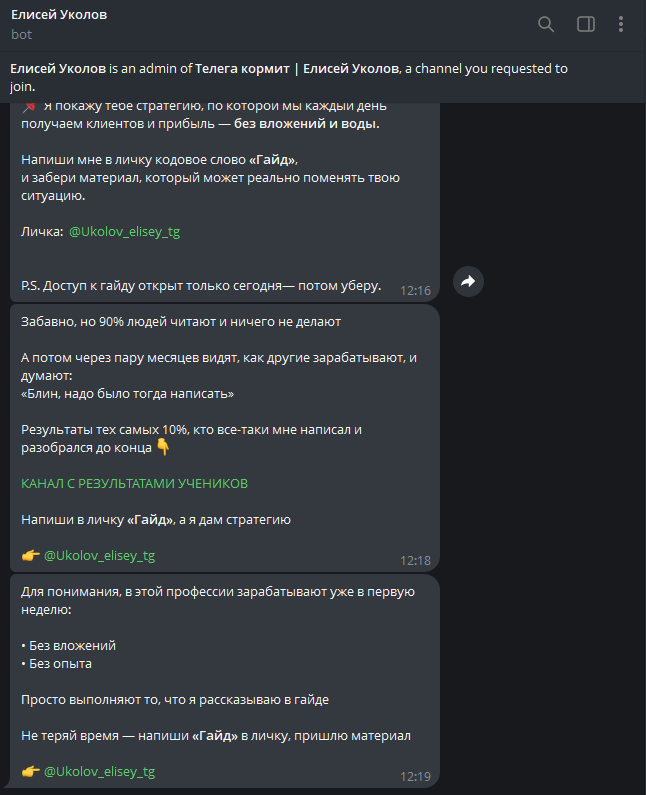Open Елисей Уколов profile from chat header

pos(59,15)
